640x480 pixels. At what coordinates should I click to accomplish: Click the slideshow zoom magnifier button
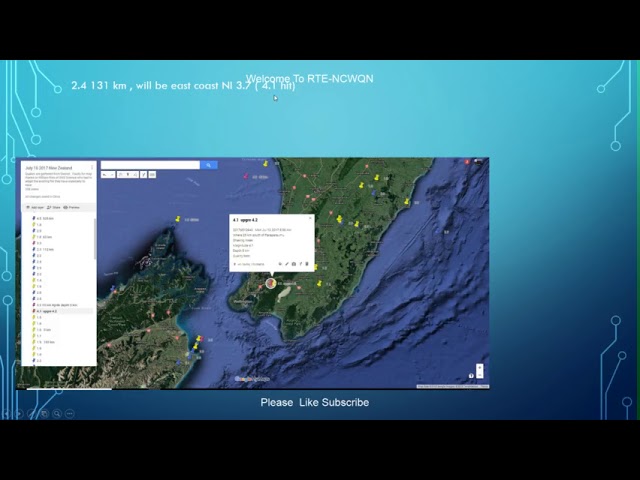[x=57, y=413]
